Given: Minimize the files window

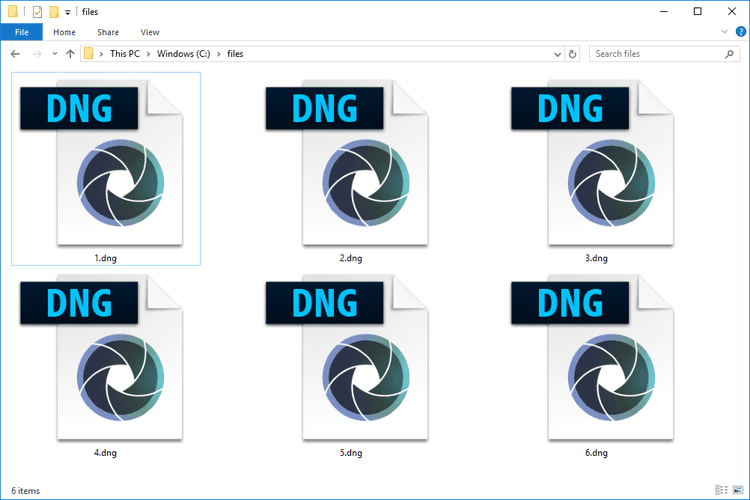Looking at the screenshot, I should tap(664, 11).
